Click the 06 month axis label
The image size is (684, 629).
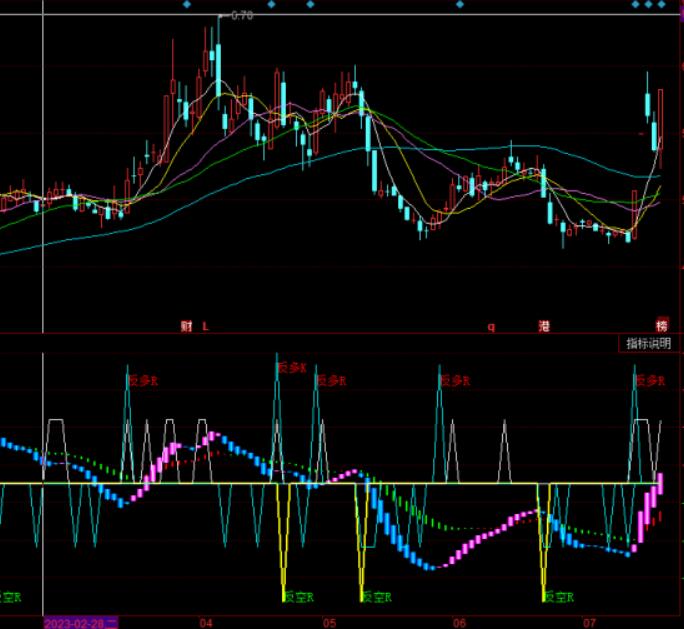click(x=459, y=622)
